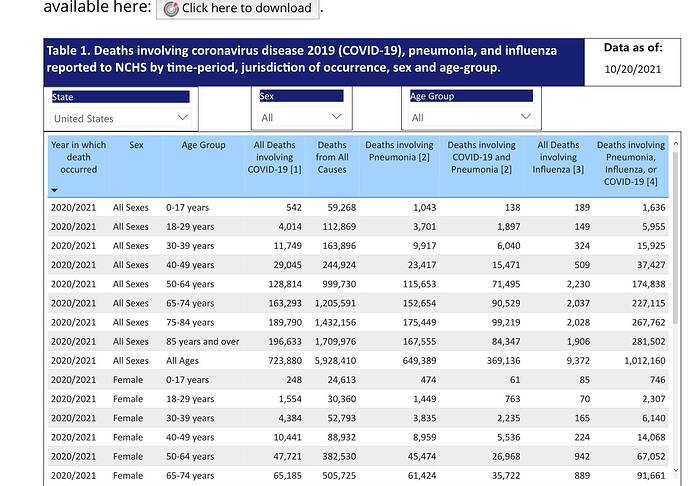Image resolution: width=690 pixels, height=486 pixels.
Task: Click the value 175,449
Action: pyautogui.click(x=419, y=322)
